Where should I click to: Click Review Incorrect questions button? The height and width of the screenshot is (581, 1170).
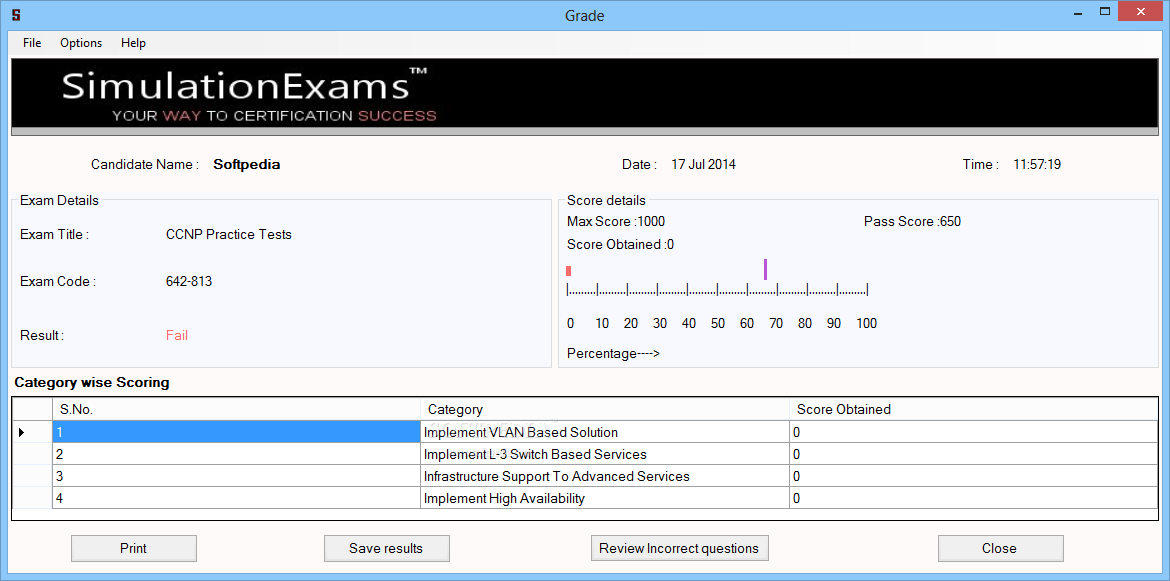679,548
